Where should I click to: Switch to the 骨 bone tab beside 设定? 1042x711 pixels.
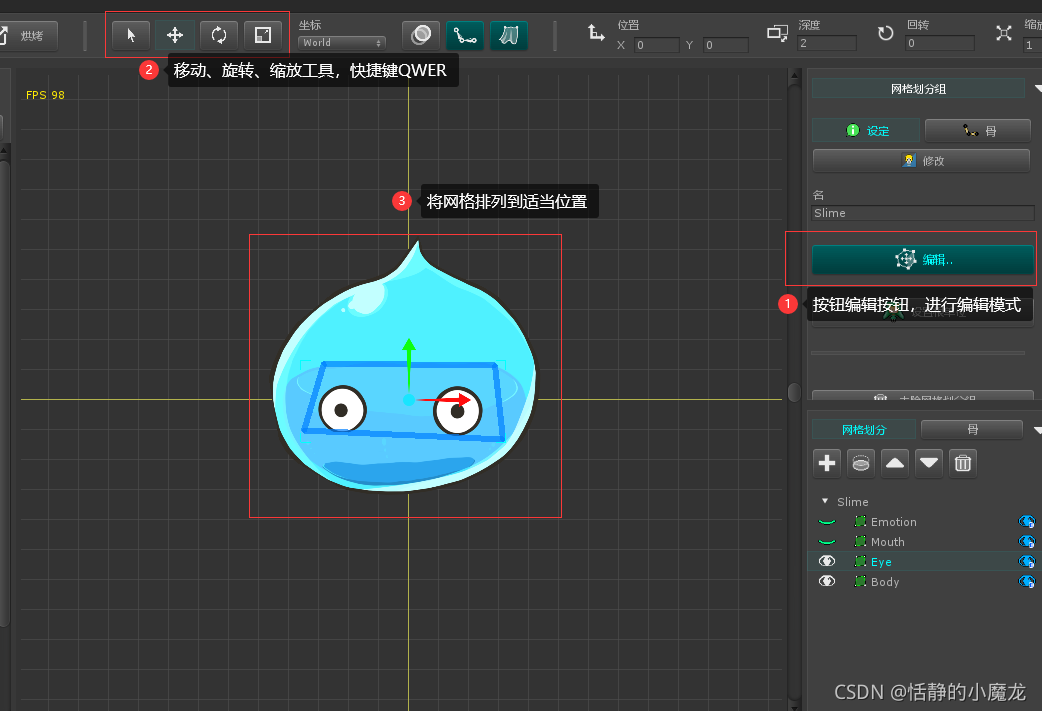coord(978,130)
